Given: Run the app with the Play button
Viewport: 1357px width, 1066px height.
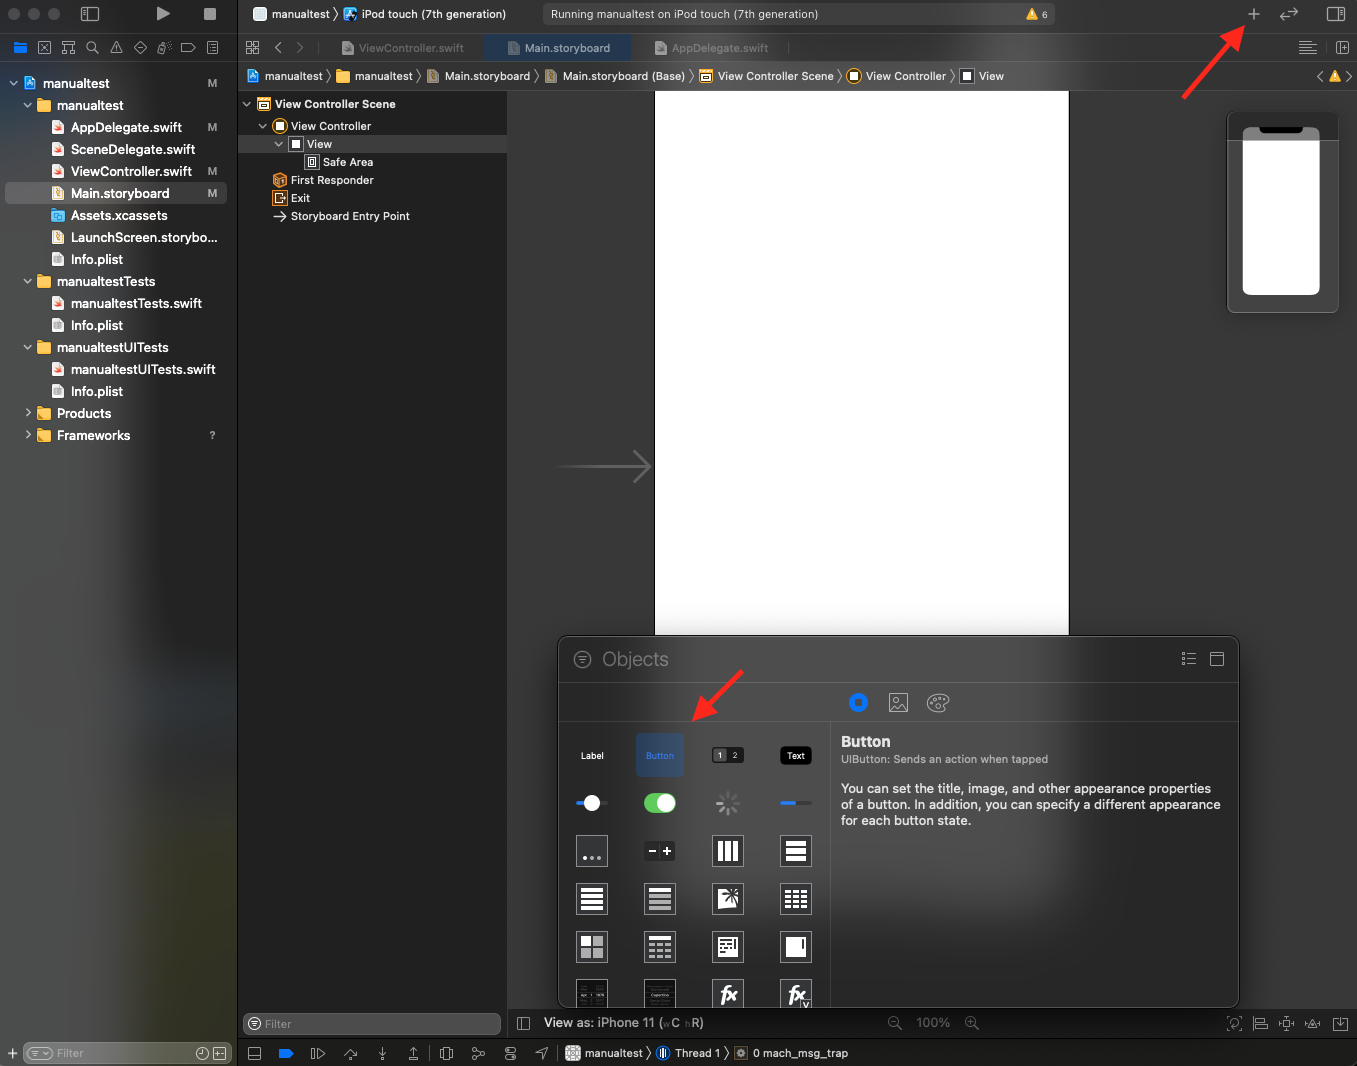Looking at the screenshot, I should tap(163, 14).
